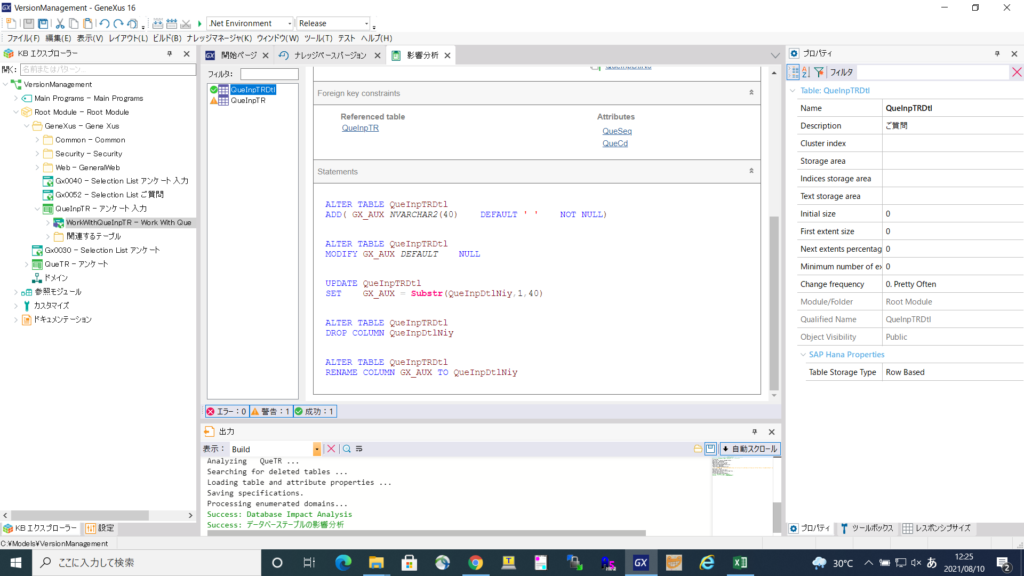The width and height of the screenshot is (1024, 576).
Task: Click the impact analysis フィルタ input field
Action: [x=269, y=74]
